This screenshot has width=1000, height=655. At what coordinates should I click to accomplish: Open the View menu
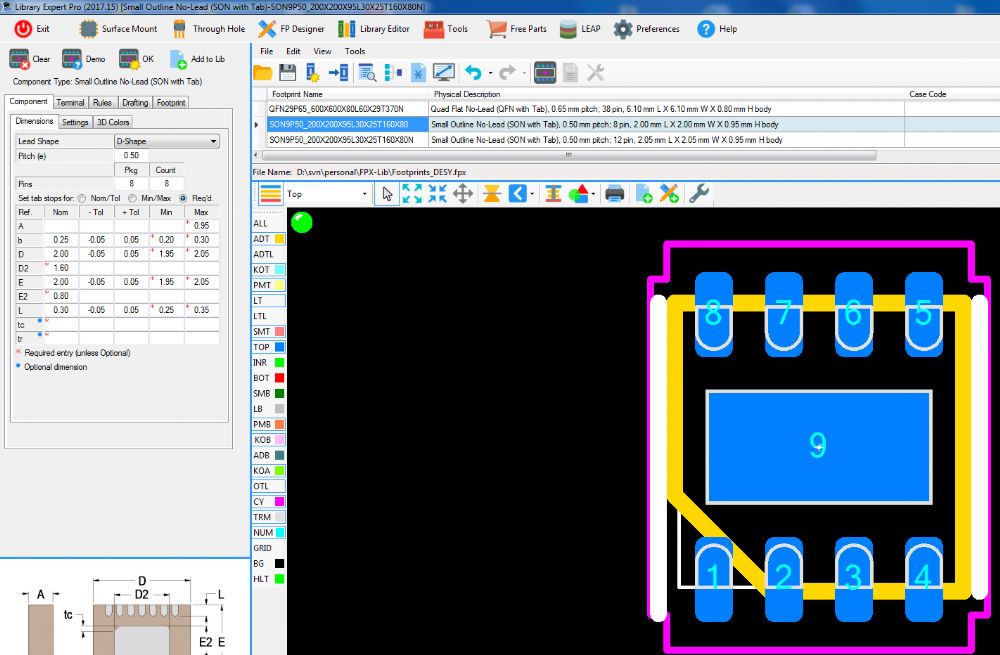pyautogui.click(x=322, y=51)
